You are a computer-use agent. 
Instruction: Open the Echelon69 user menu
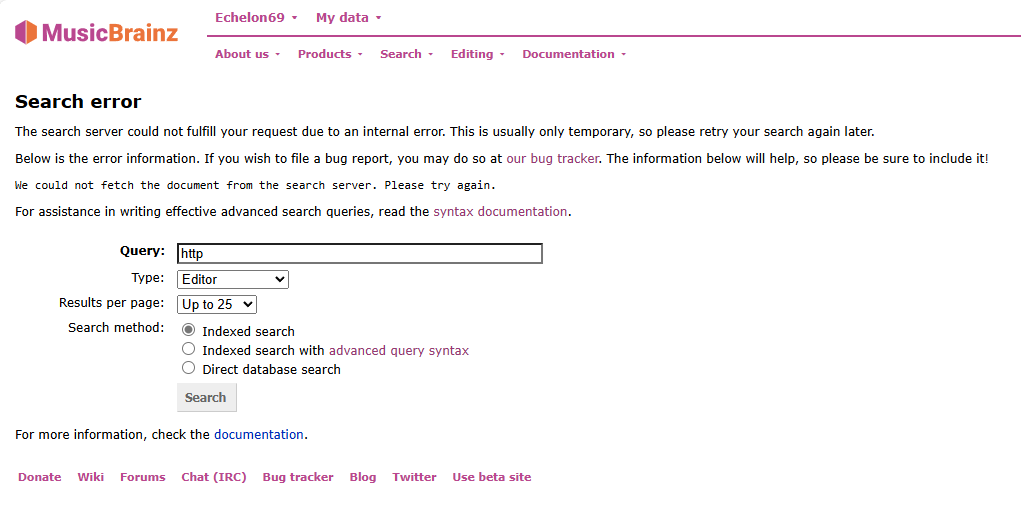click(256, 18)
